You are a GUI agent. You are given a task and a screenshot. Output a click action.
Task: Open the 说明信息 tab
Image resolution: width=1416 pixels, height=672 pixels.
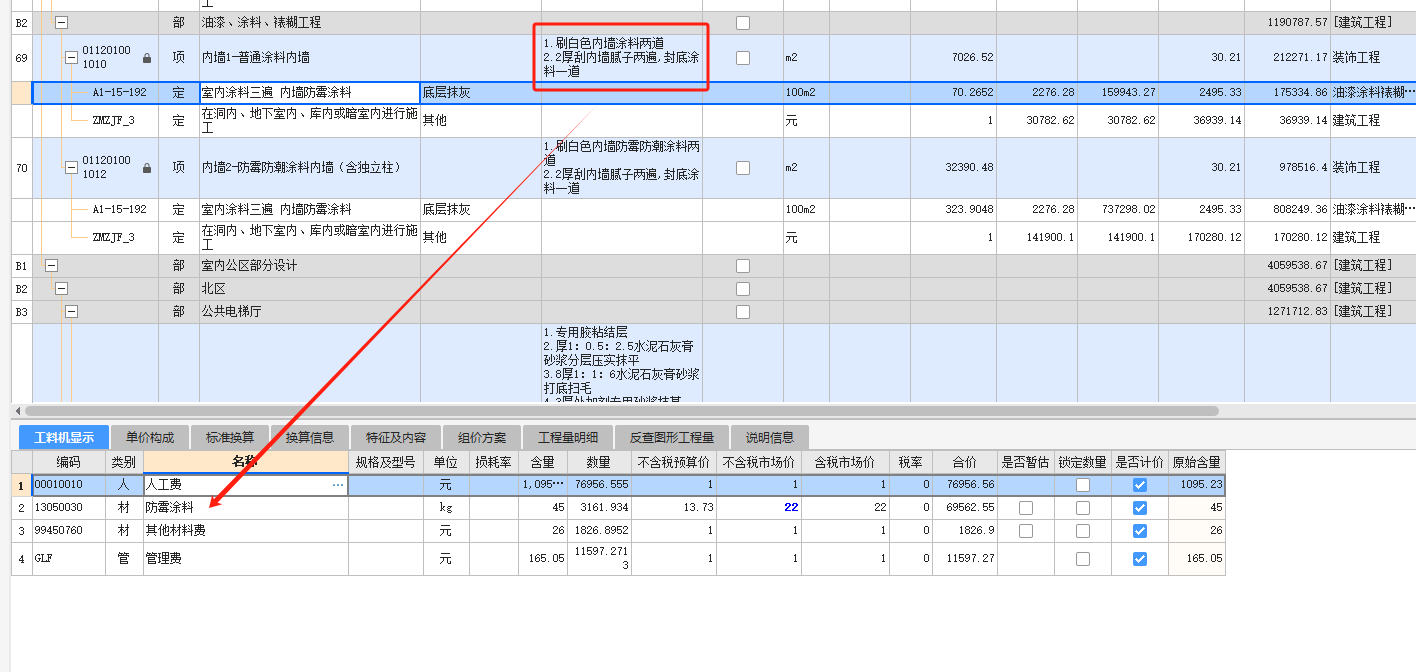pyautogui.click(x=770, y=438)
